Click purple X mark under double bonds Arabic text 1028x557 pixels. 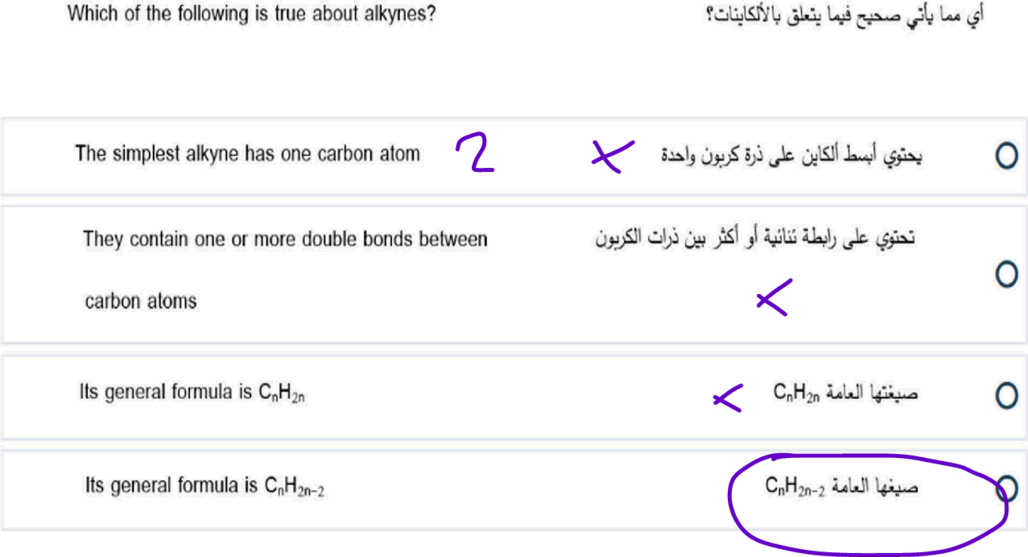click(774, 298)
